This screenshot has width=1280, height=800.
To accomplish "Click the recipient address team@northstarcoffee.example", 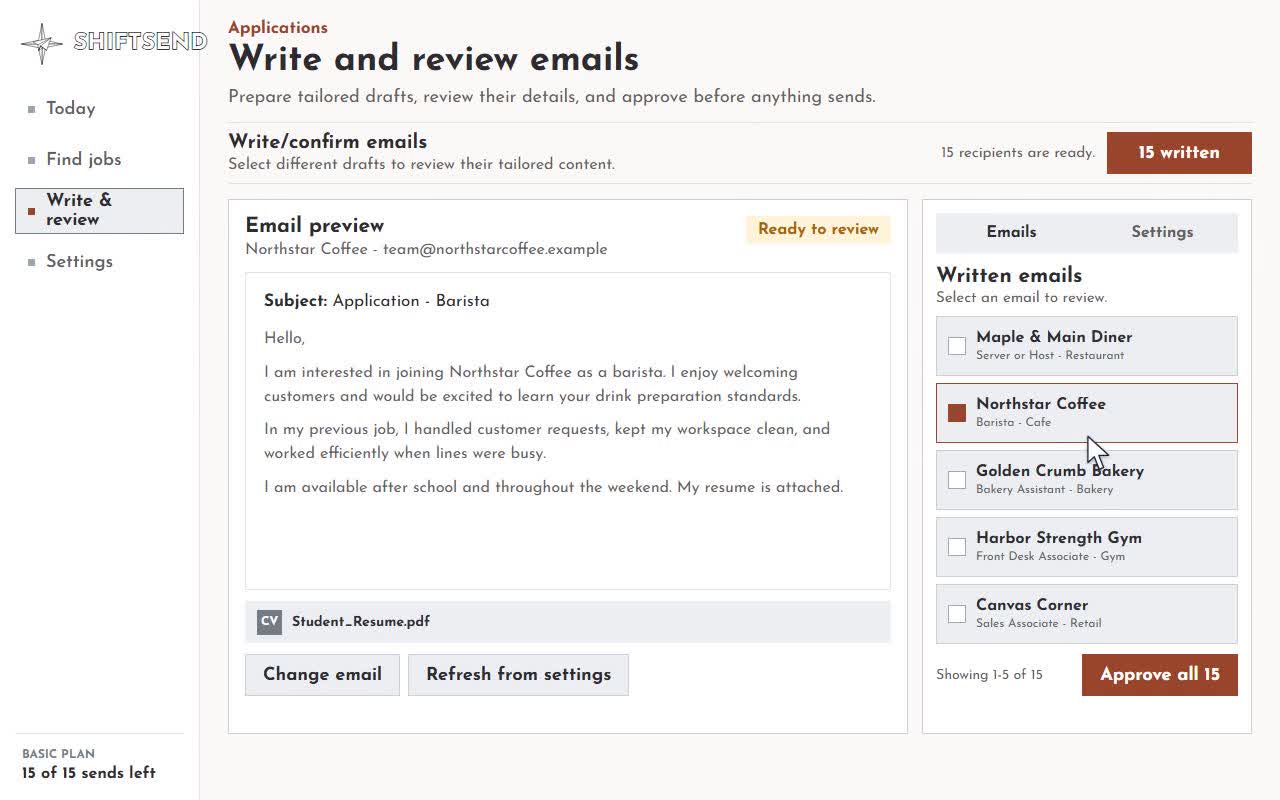I will (495, 250).
